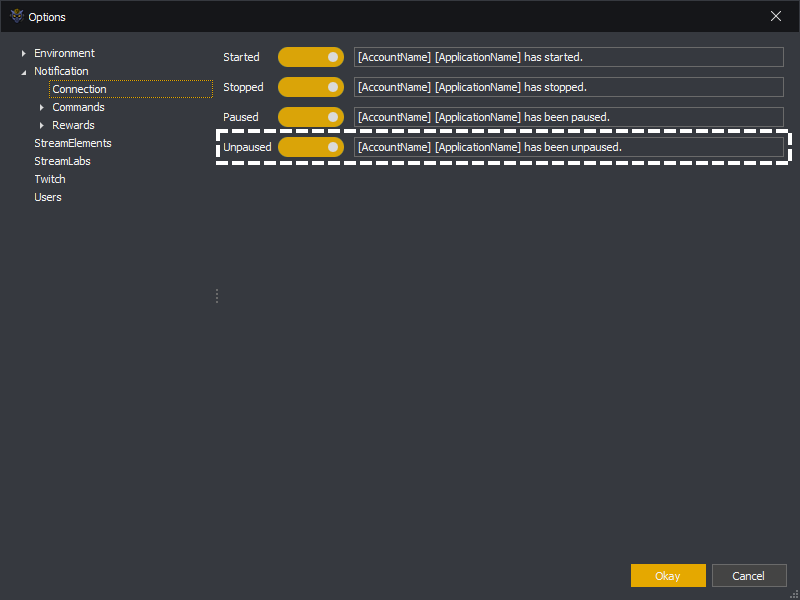The image size is (800, 600).
Task: Edit the 'has started' message field
Action: tap(569, 57)
